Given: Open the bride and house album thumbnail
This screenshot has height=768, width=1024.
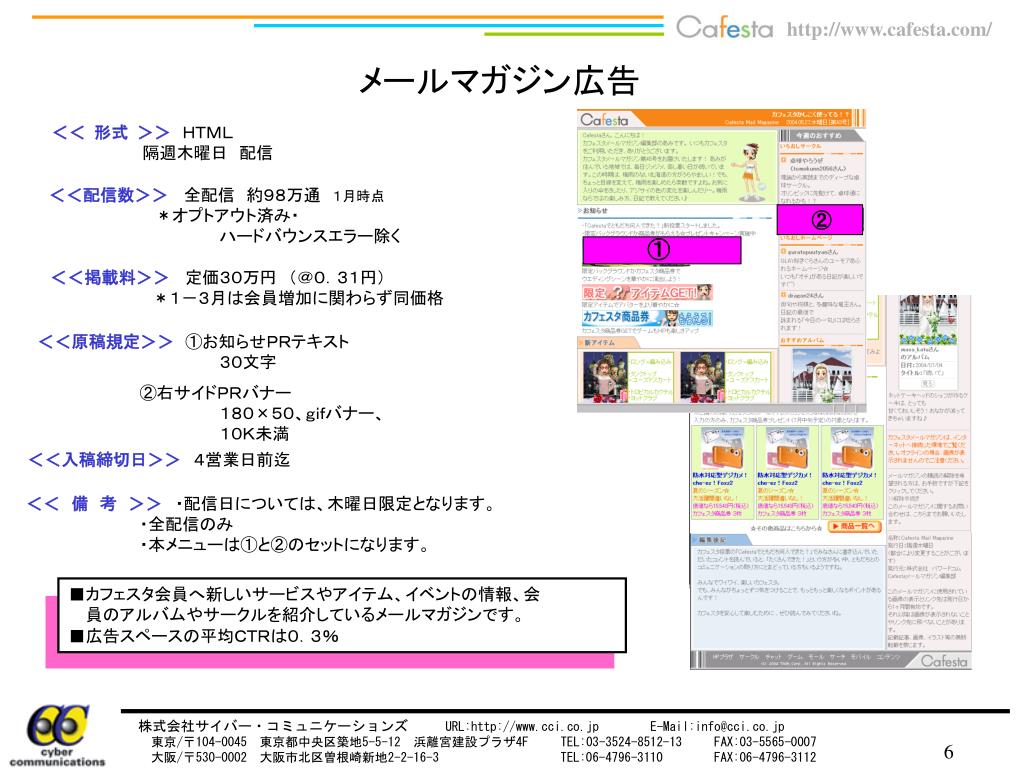Looking at the screenshot, I should click(822, 376).
